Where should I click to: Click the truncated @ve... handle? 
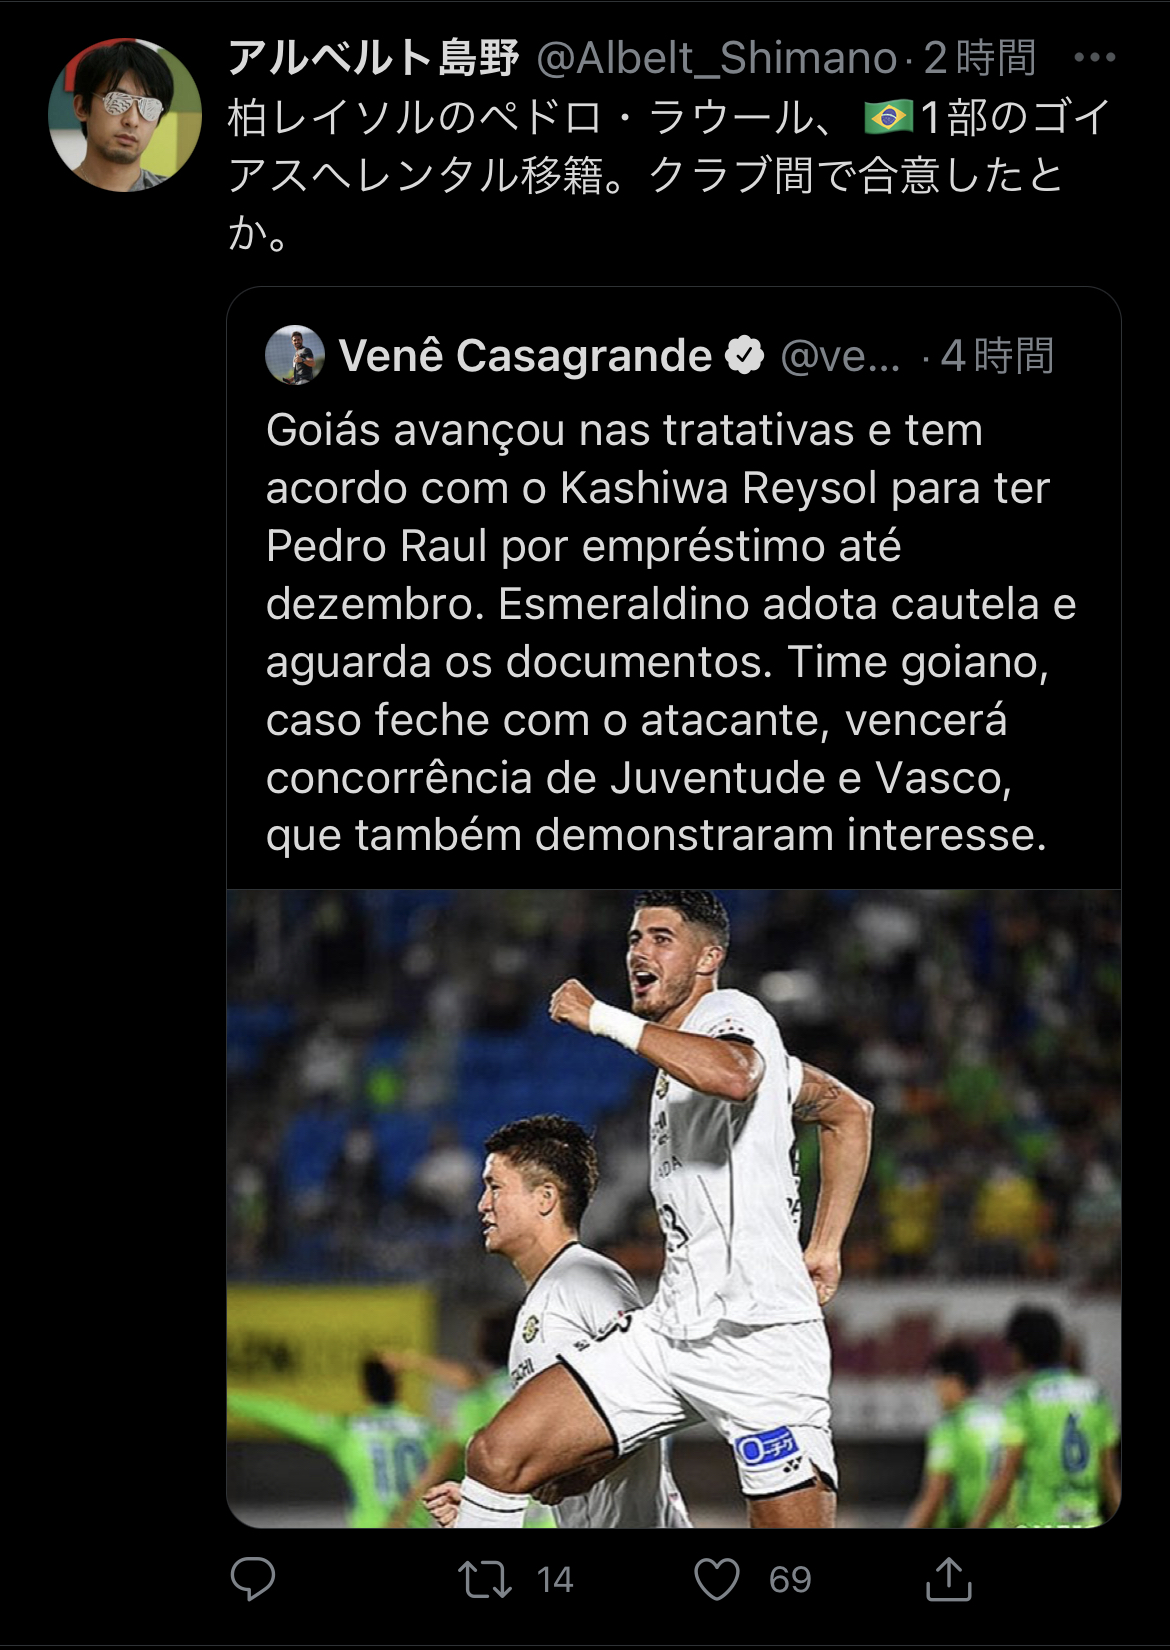(x=840, y=356)
